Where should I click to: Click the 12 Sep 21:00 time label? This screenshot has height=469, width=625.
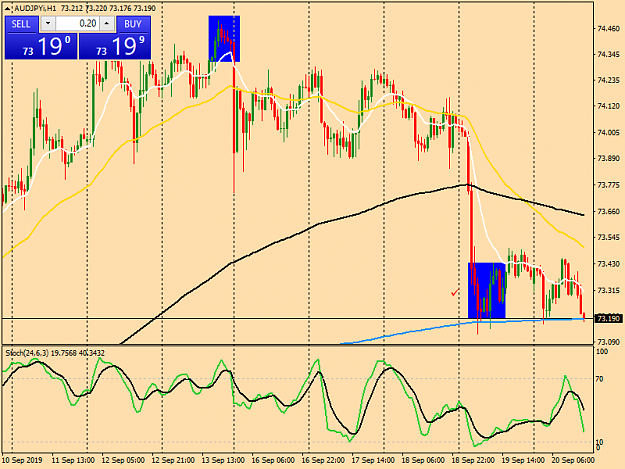coord(173,460)
